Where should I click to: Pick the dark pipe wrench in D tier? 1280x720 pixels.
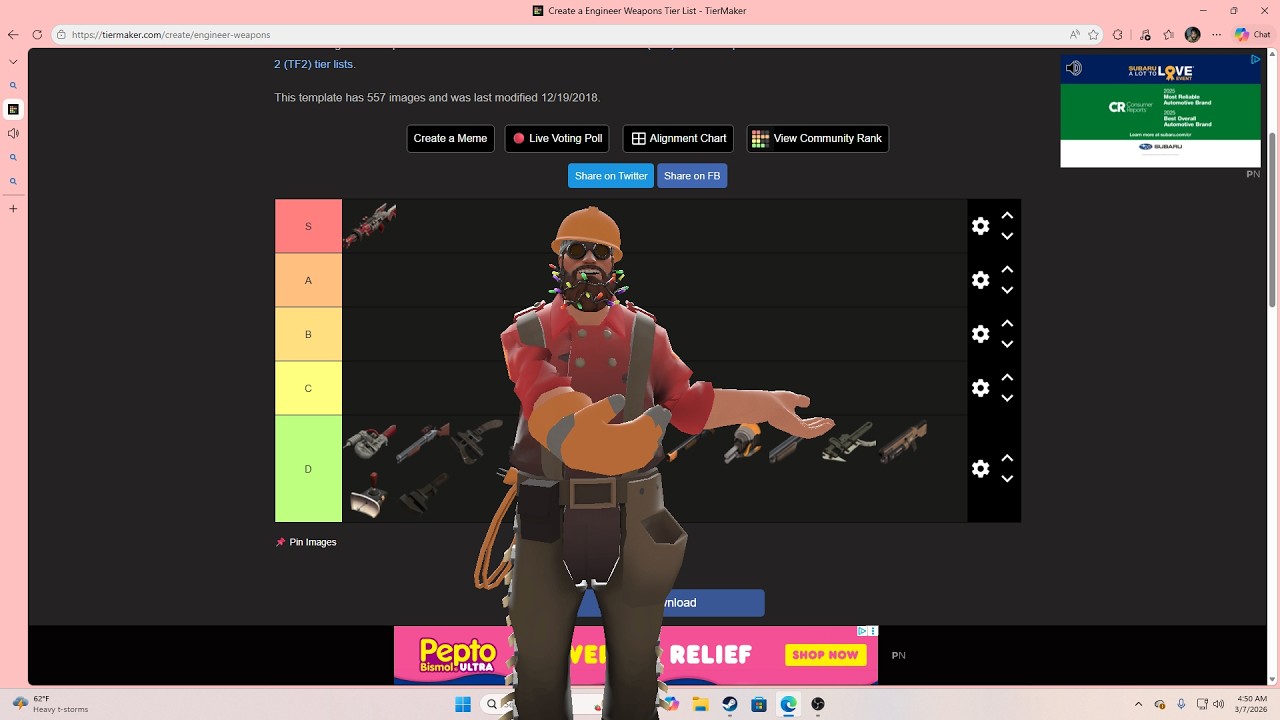pos(476,441)
